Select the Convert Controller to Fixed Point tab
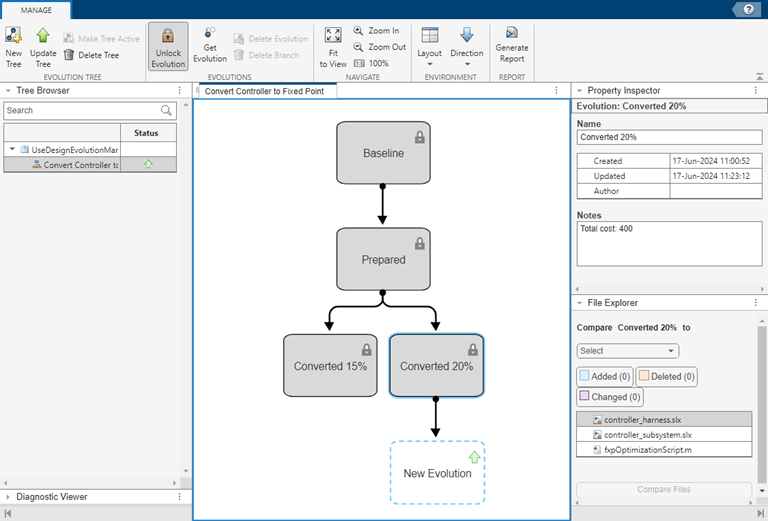 coord(270,91)
